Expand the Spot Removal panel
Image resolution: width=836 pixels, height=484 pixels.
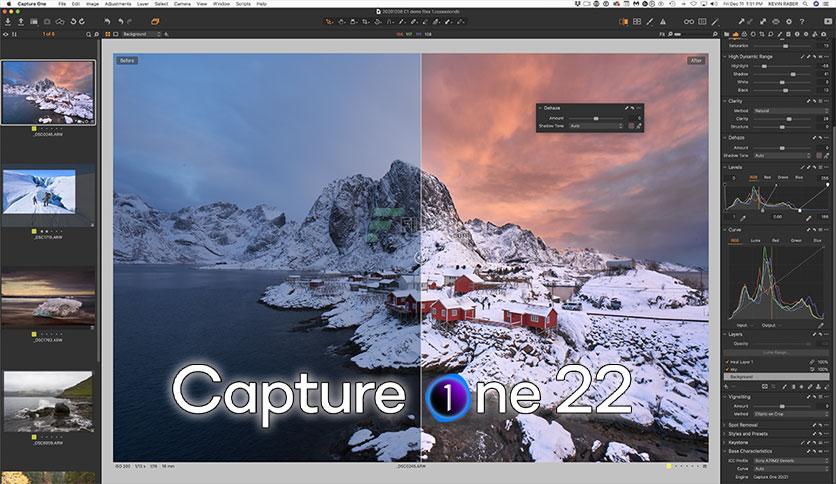pos(743,425)
